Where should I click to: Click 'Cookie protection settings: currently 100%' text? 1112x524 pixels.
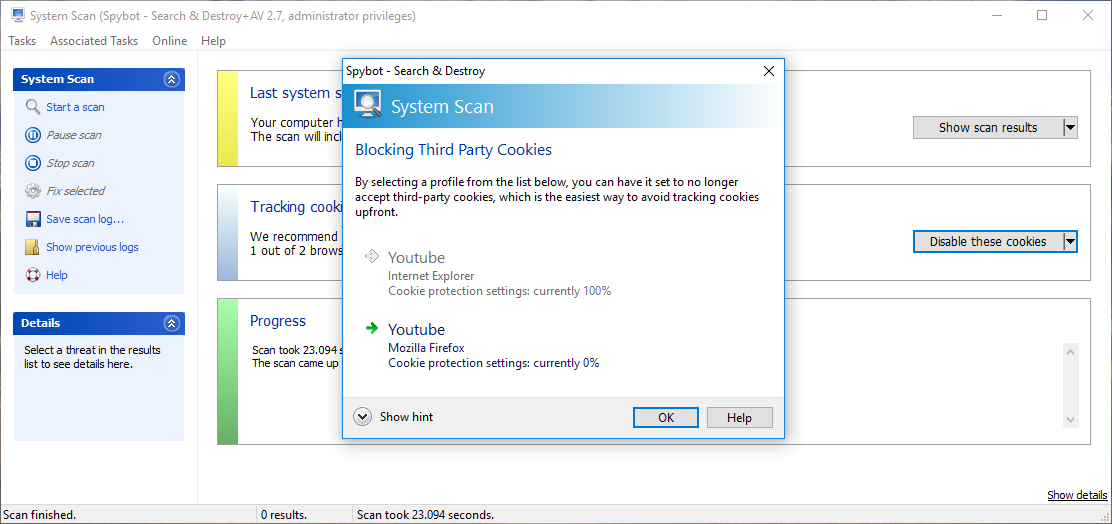pos(499,291)
